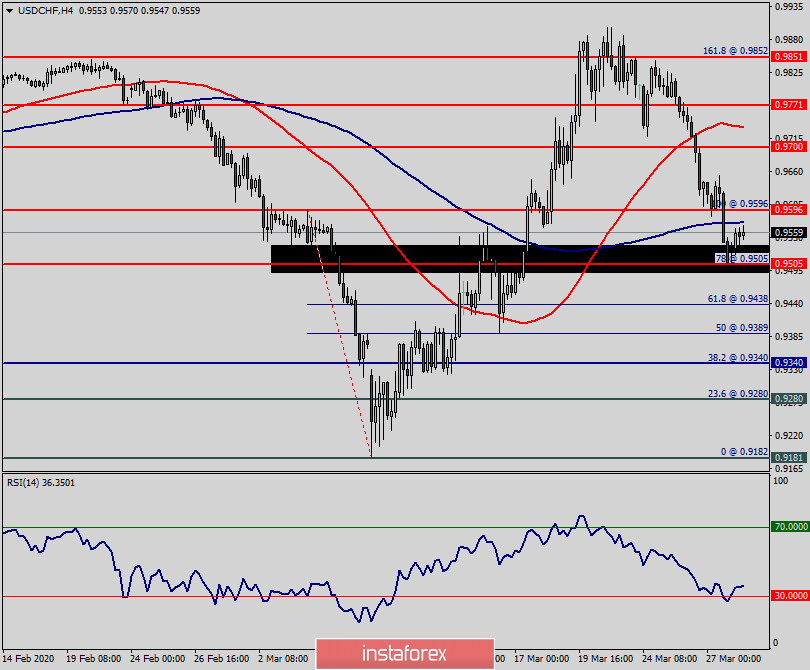
Task: Click the 50 @ 0.9389 Fibonacci label
Action: 741,327
